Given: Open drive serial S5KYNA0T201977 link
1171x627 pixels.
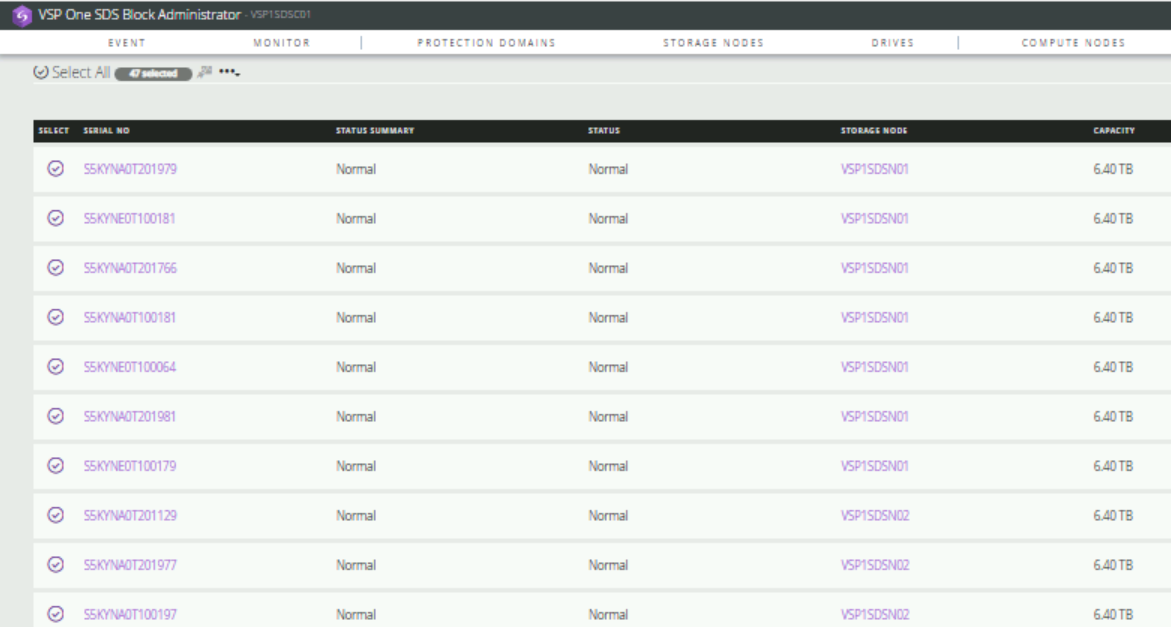Looking at the screenshot, I should pyautogui.click(x=130, y=565).
